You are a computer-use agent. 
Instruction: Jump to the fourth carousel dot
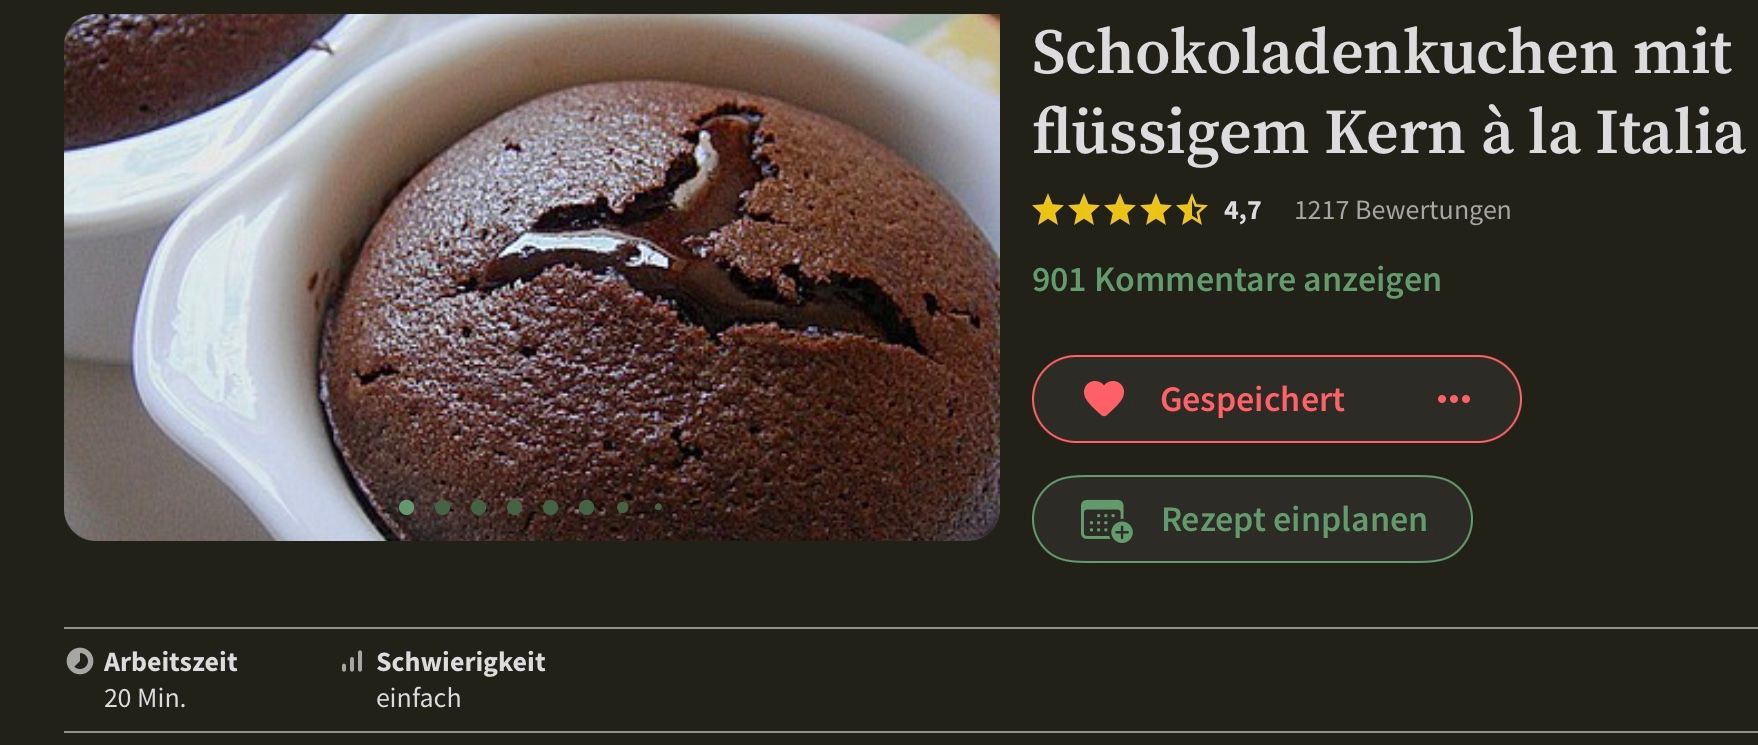[x=514, y=507]
